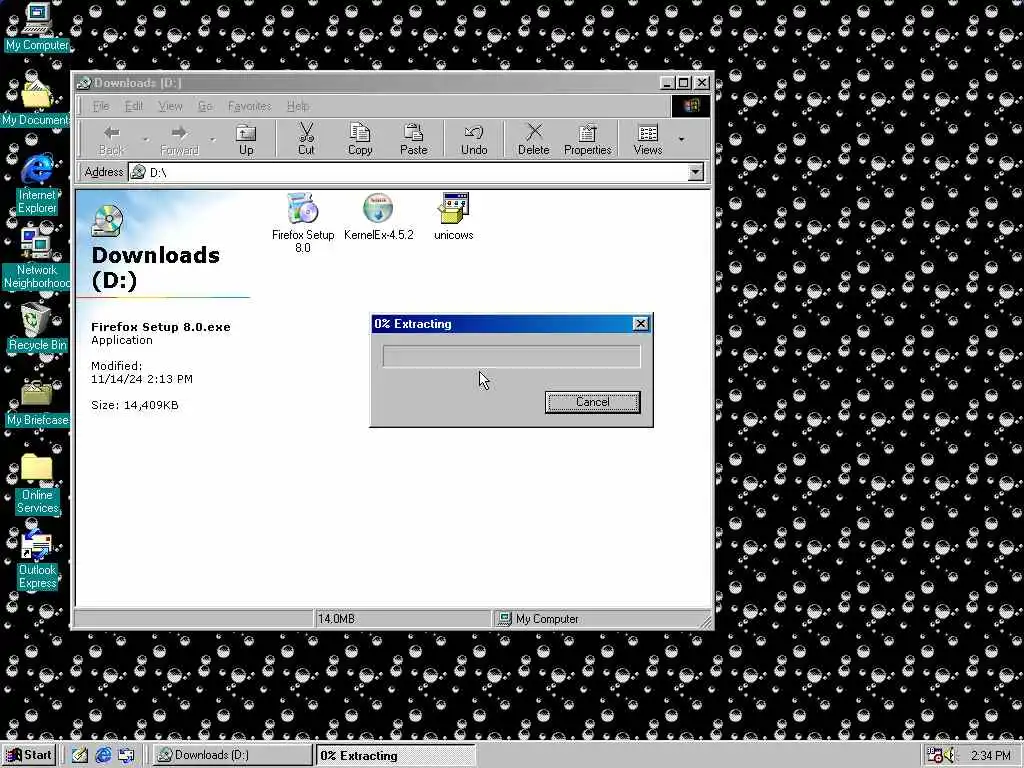Minimize the Downloads (D:) window
Screen dimensions: 1024x768
pos(667,83)
